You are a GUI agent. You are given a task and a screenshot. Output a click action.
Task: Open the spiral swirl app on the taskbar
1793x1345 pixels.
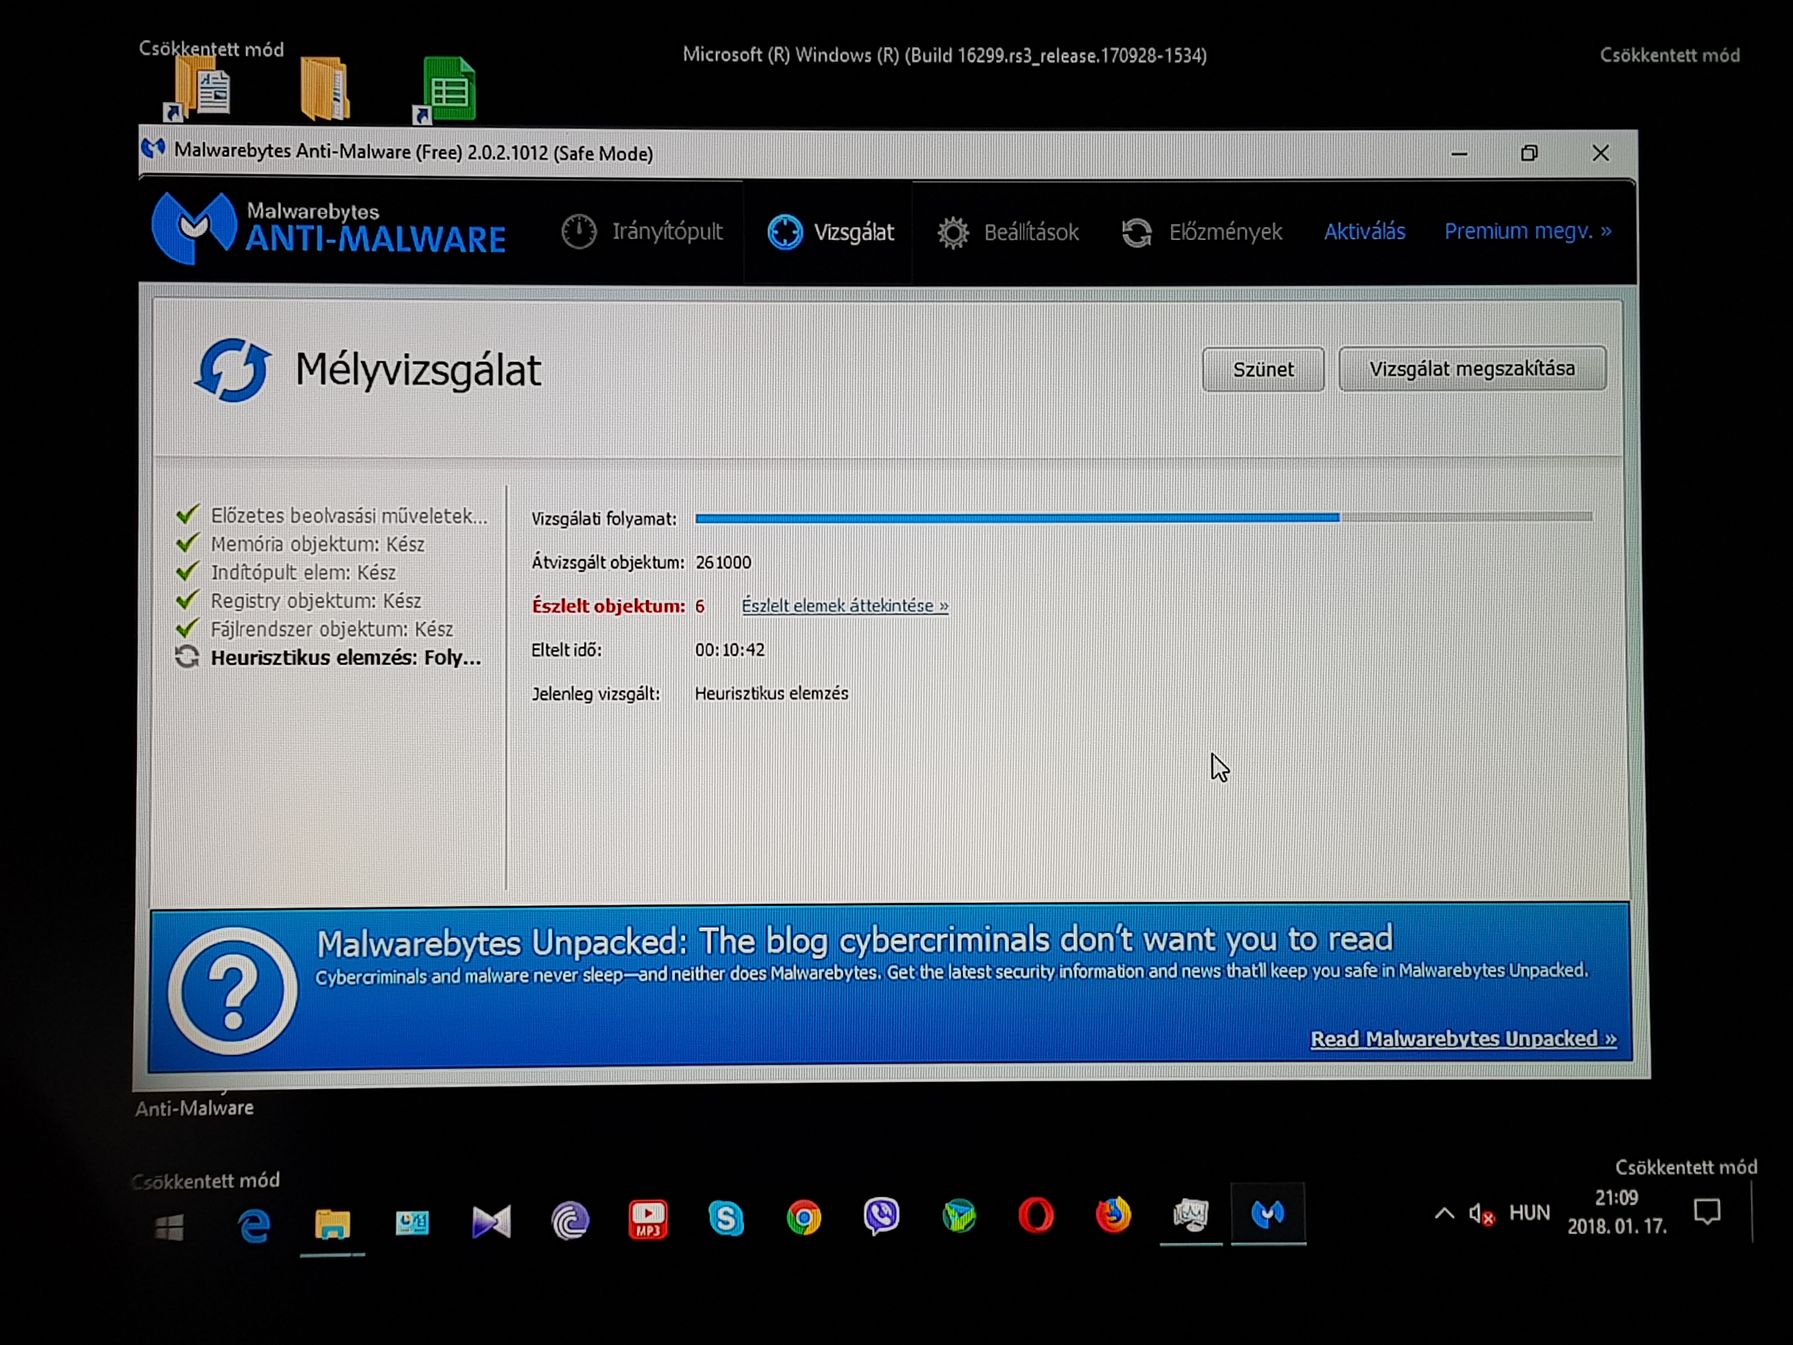click(570, 1220)
